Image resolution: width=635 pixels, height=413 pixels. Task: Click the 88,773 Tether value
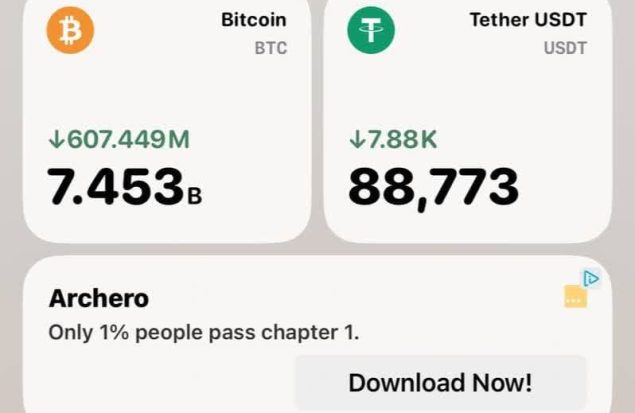point(433,188)
